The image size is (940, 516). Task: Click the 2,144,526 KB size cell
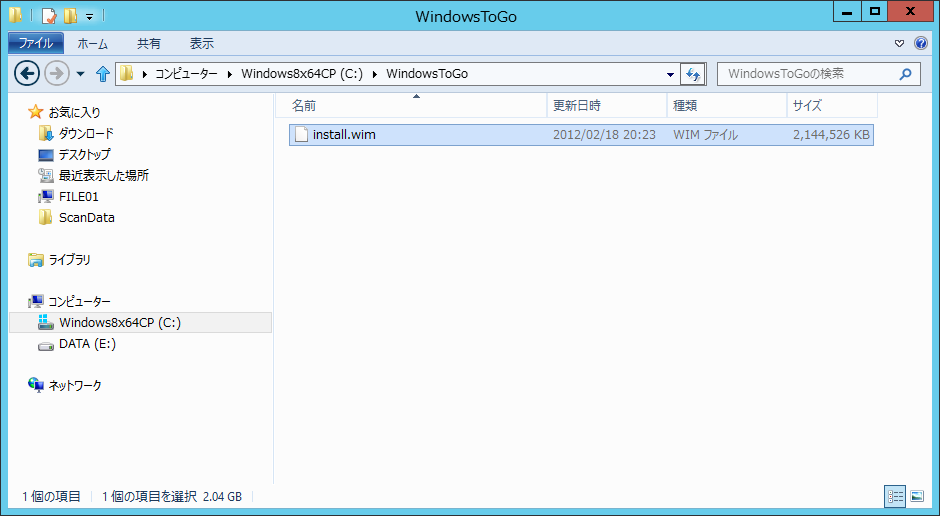(x=831, y=135)
